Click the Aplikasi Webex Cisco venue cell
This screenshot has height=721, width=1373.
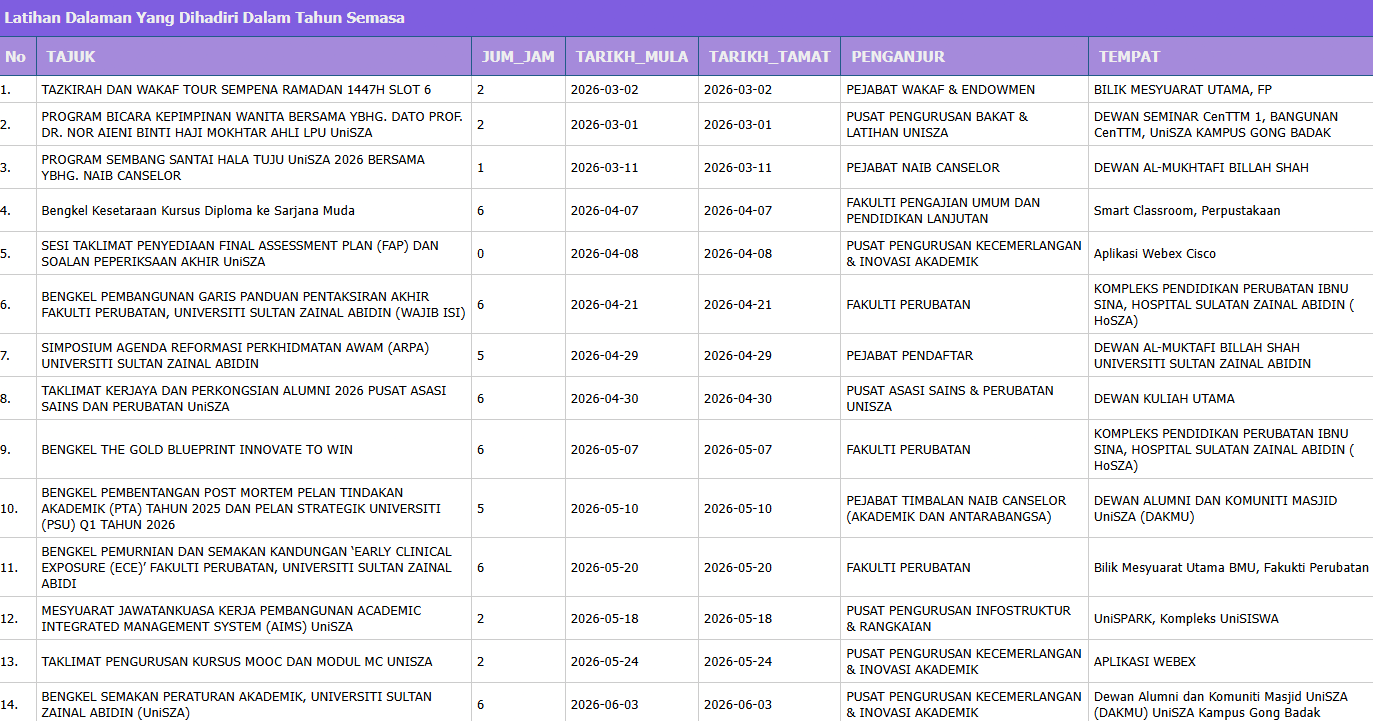coord(1231,254)
